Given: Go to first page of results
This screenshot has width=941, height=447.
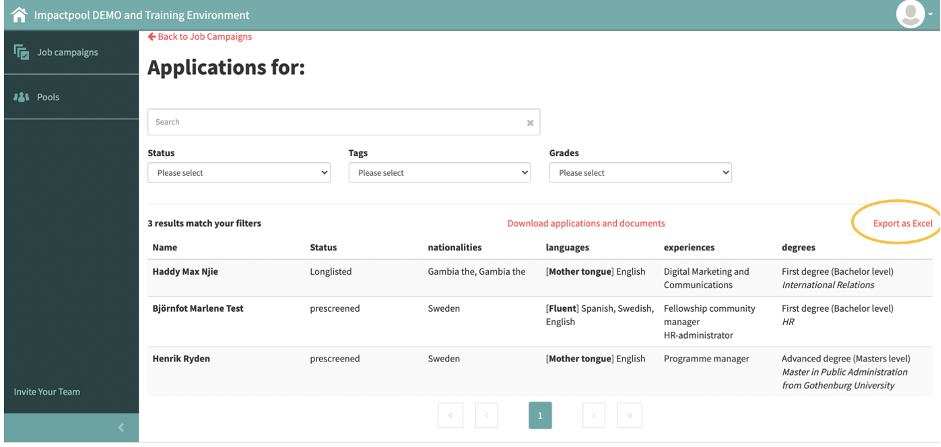Looking at the screenshot, I should click(x=450, y=415).
